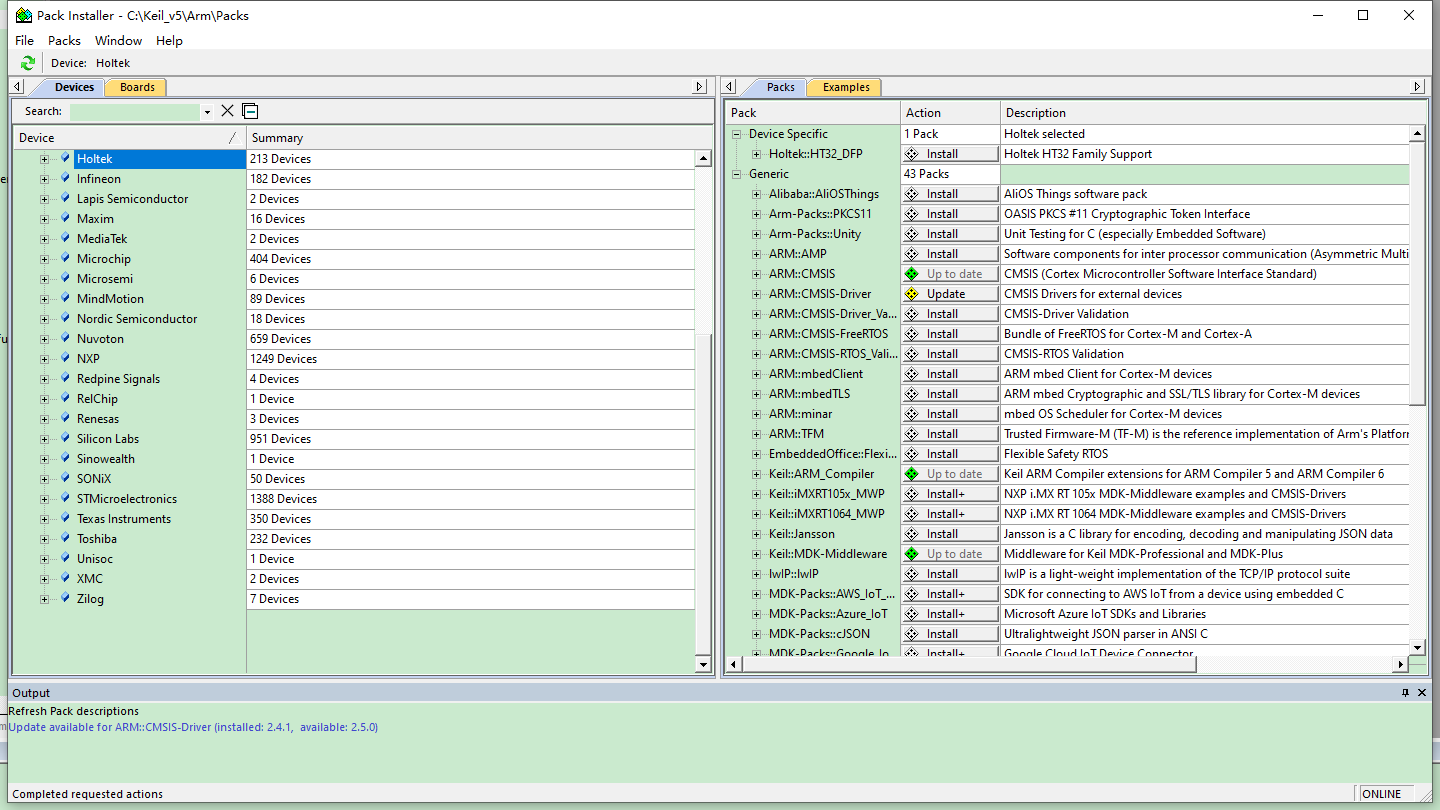Image resolution: width=1440 pixels, height=810 pixels.
Task: Select the Toshiba device row
Action: tap(354, 539)
